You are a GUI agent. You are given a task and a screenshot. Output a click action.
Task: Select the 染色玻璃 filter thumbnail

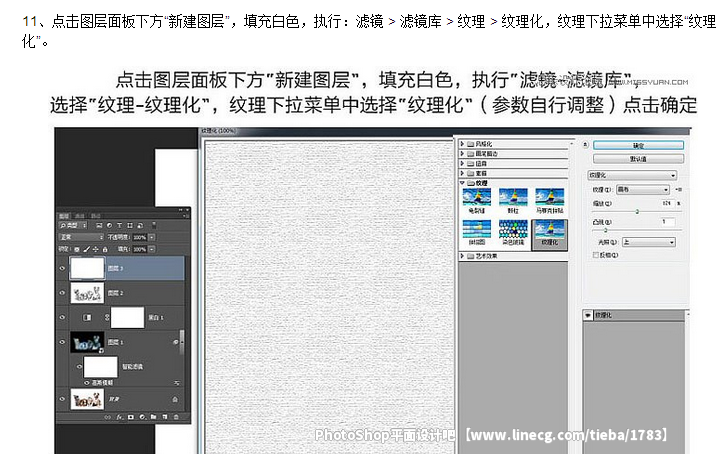coord(513,232)
